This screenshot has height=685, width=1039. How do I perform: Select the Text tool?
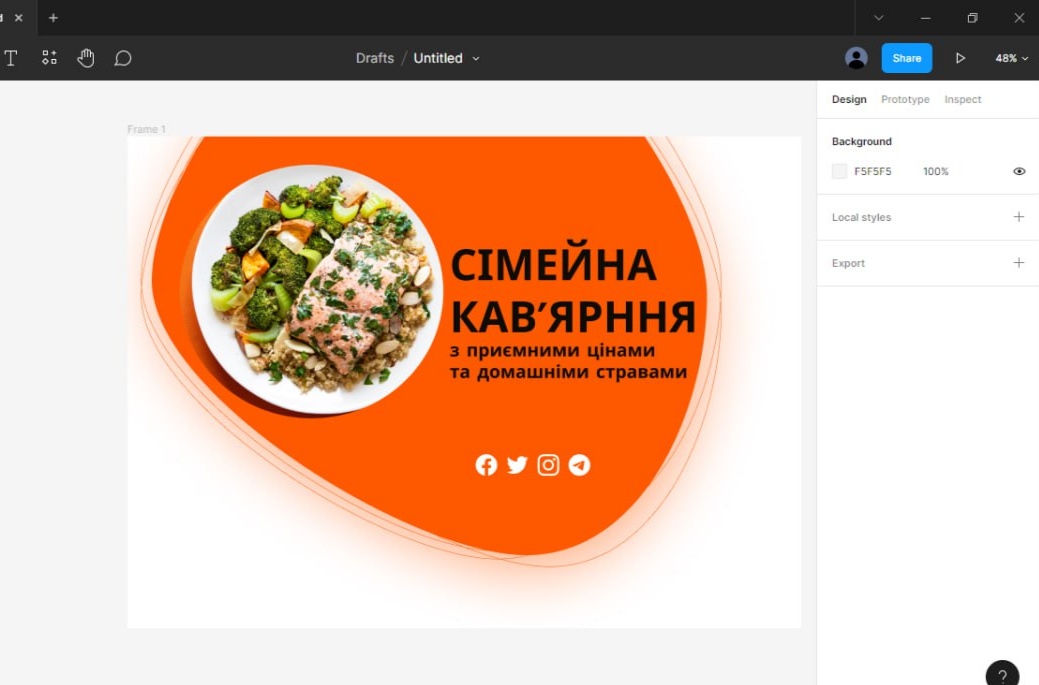coord(11,58)
